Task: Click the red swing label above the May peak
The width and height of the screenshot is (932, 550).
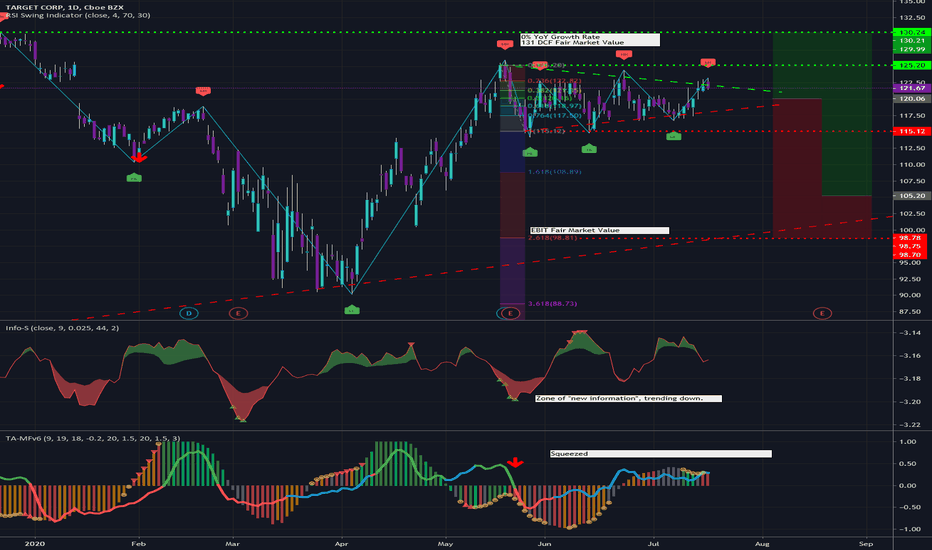Action: [x=505, y=45]
